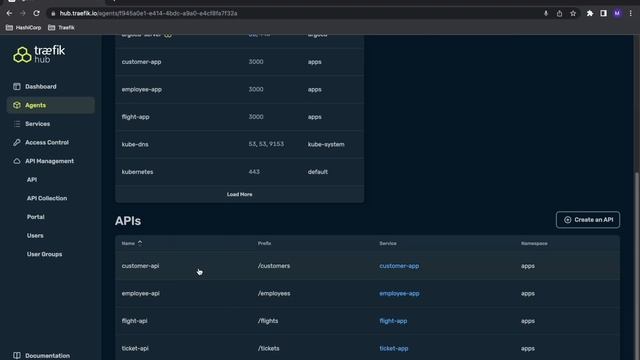Click the Services list icon
This screenshot has height=360, width=640.
[17, 124]
